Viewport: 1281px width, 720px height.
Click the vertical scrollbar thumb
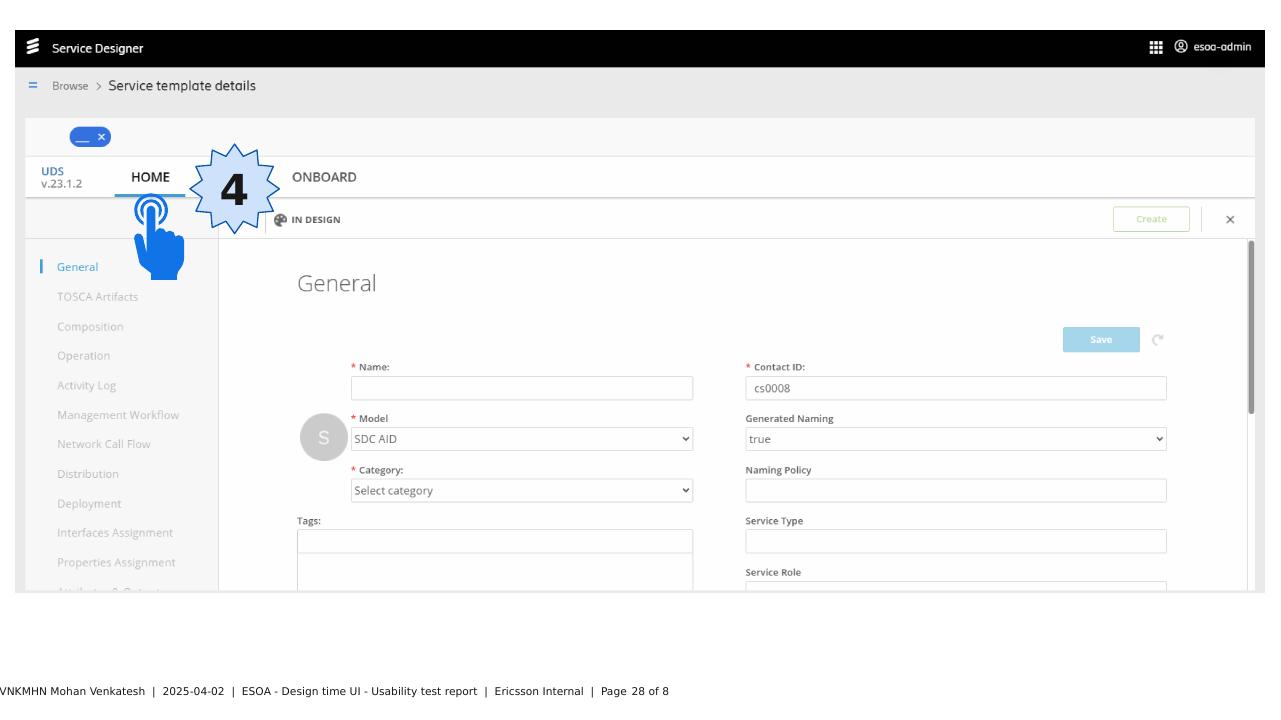(1251, 327)
